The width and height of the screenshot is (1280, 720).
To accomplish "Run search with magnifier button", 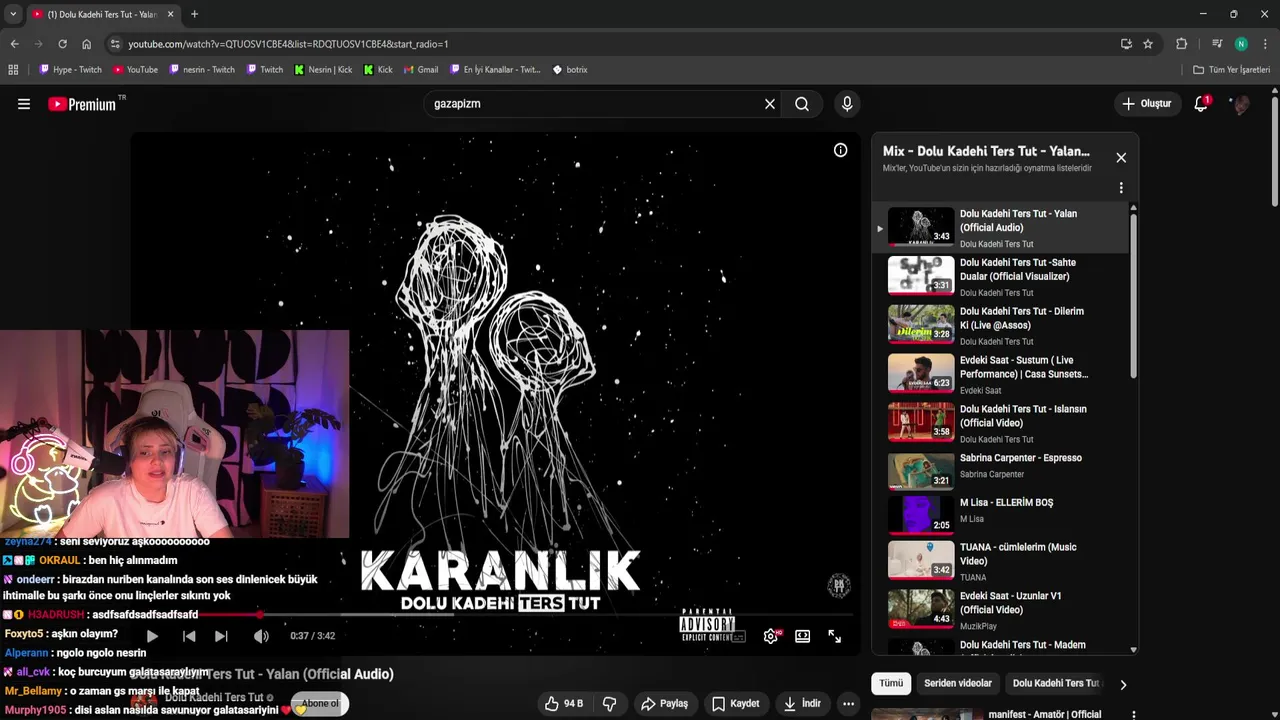I will point(802,104).
